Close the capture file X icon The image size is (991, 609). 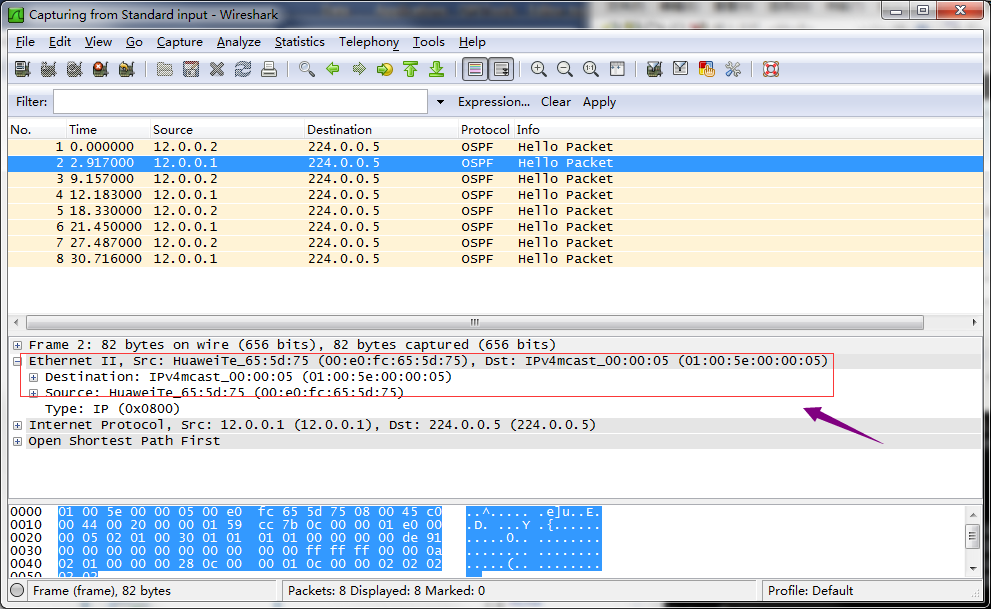click(217, 69)
